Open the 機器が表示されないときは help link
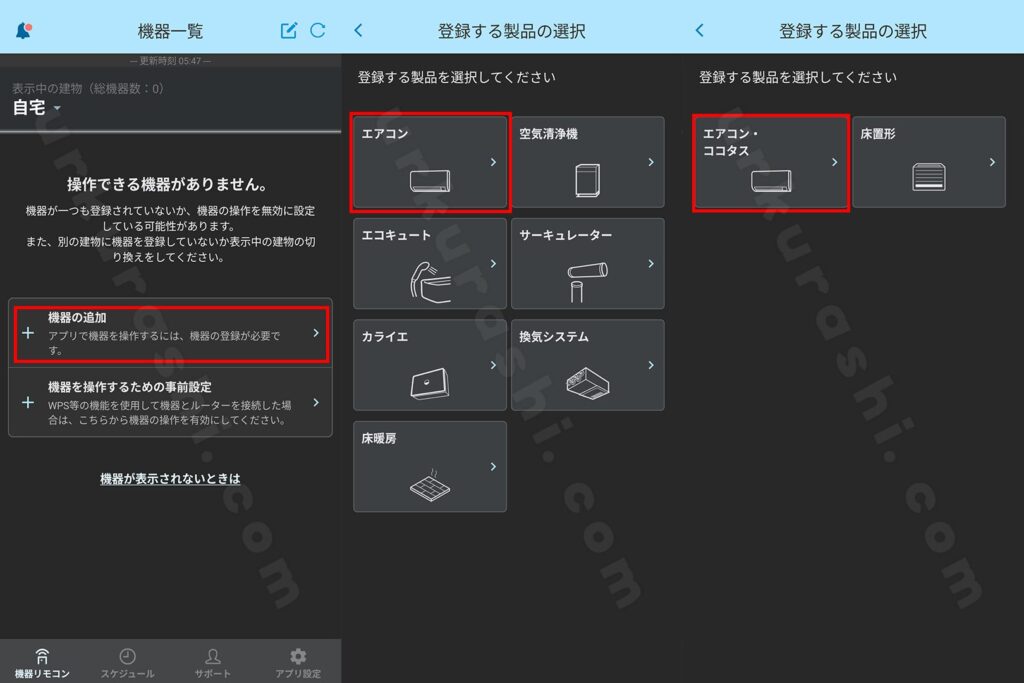The image size is (1024, 683). [170, 479]
